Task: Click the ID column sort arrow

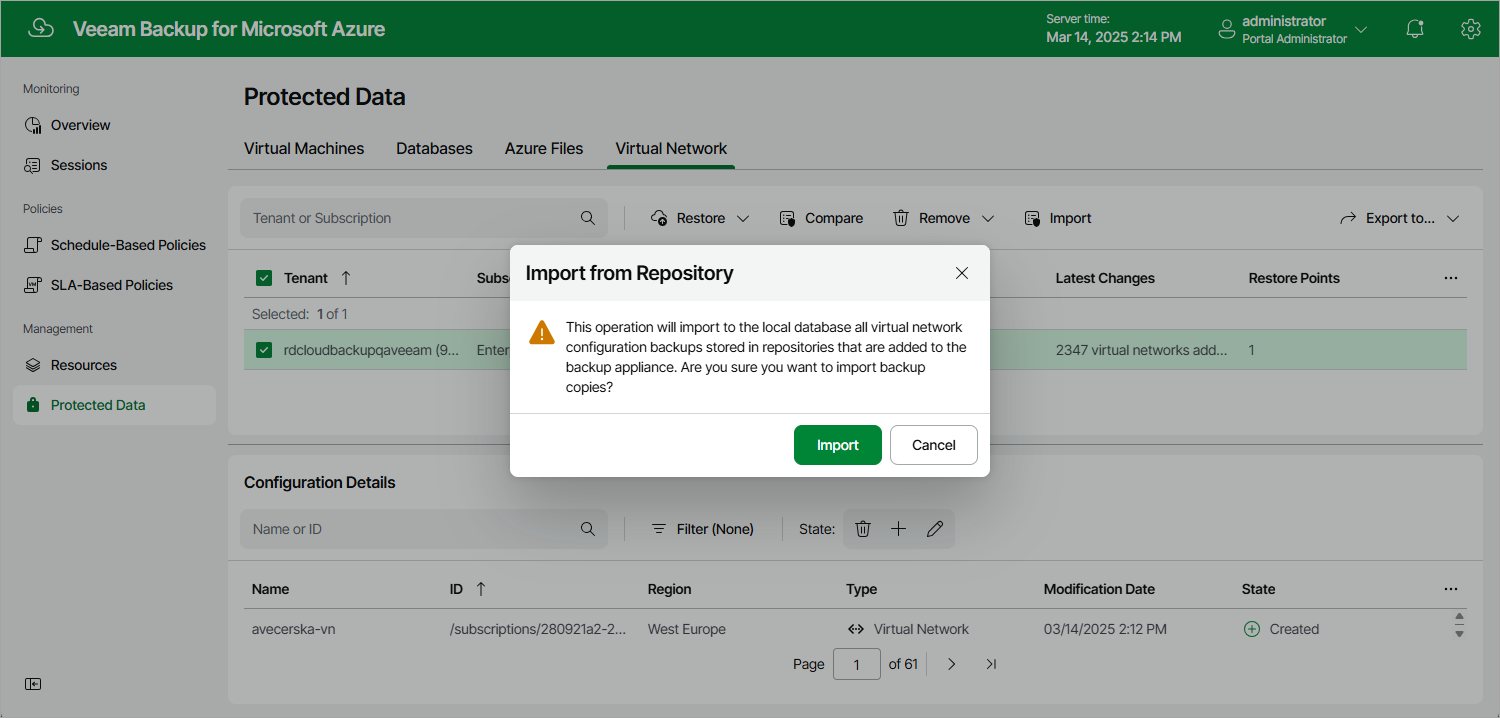Action: (x=481, y=589)
